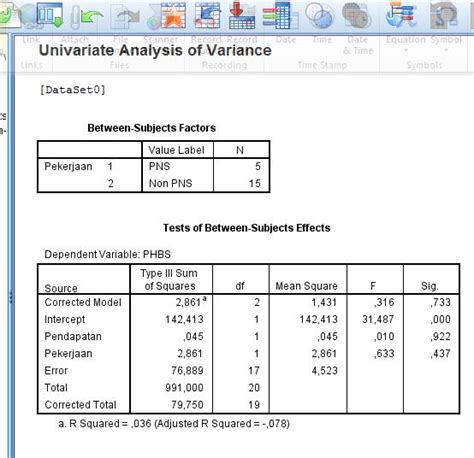Viewport: 474px width, 458px height.
Task: Click the green Undo arrow icon
Action: (92, 18)
